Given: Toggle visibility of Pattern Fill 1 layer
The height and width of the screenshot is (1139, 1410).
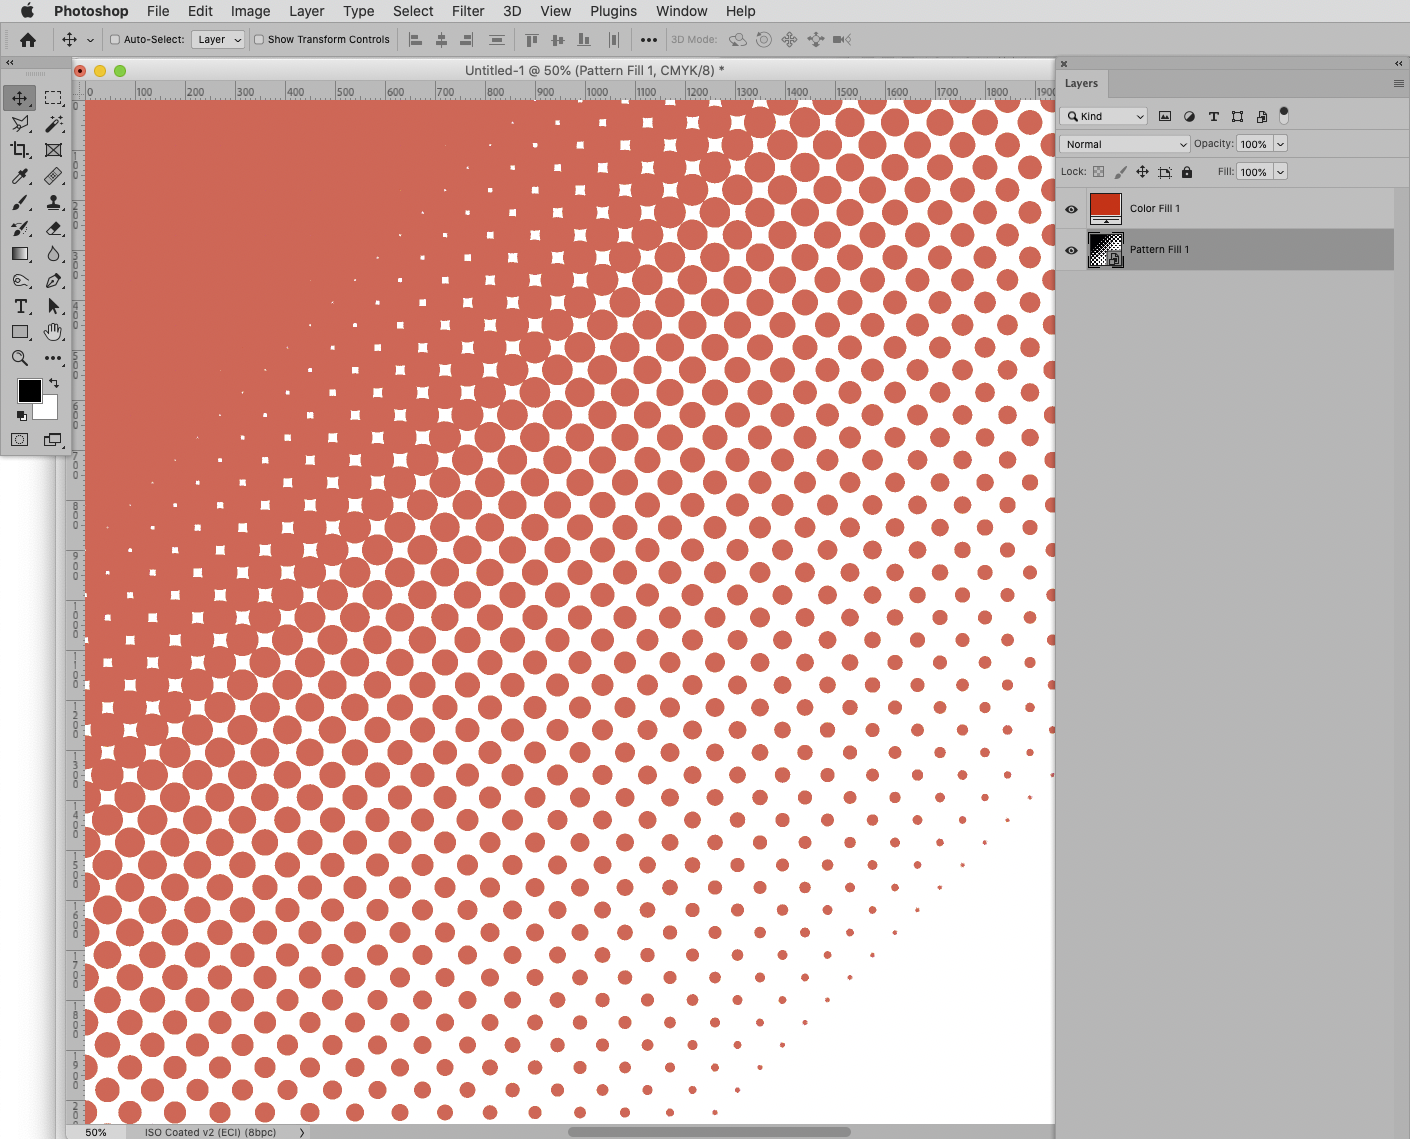Looking at the screenshot, I should click(x=1071, y=250).
